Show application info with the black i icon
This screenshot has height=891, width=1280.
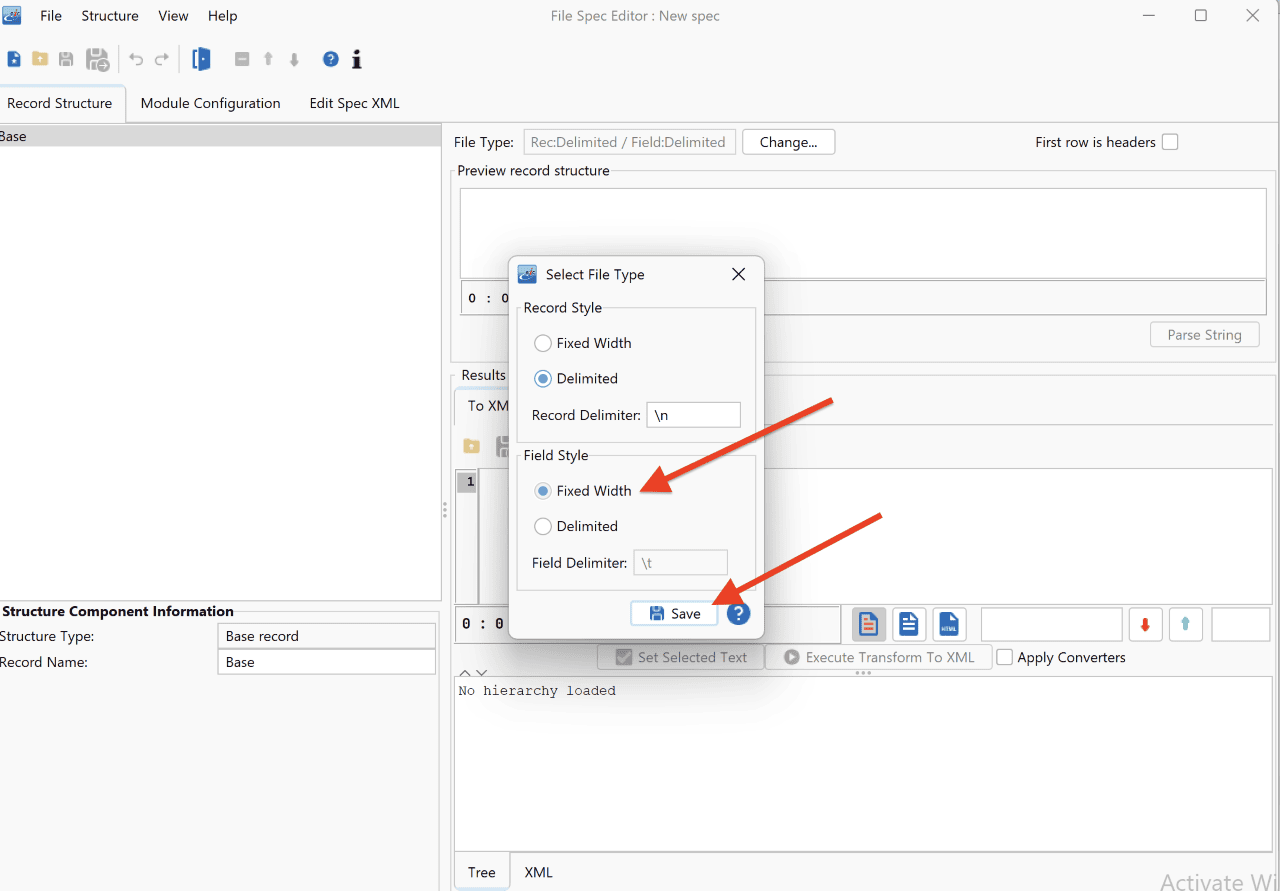tap(357, 60)
